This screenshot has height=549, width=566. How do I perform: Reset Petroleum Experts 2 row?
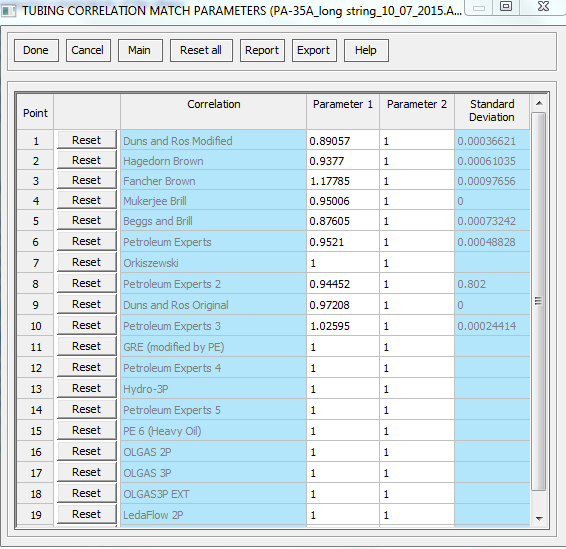point(87,283)
